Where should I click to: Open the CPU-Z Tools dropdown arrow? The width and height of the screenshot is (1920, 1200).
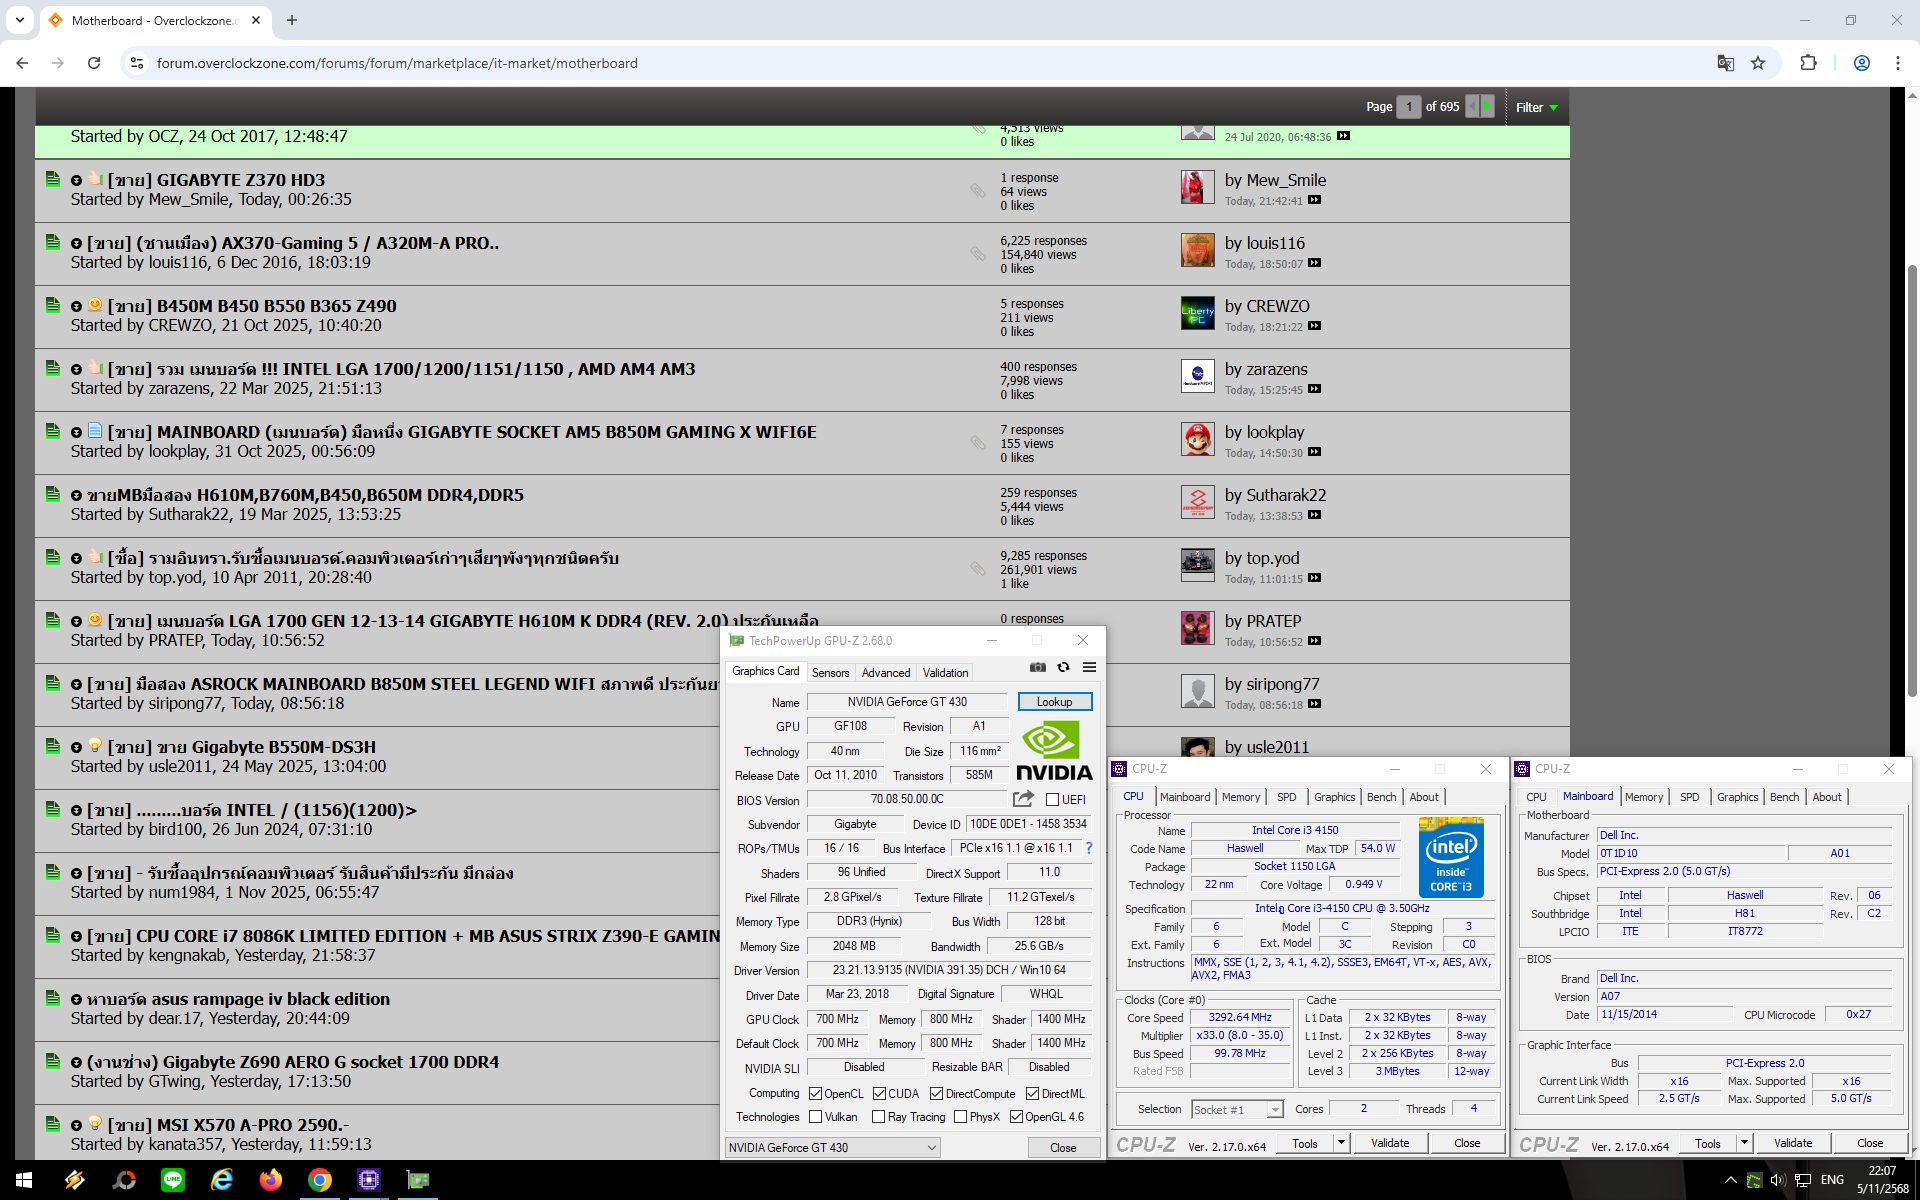click(x=1341, y=1143)
